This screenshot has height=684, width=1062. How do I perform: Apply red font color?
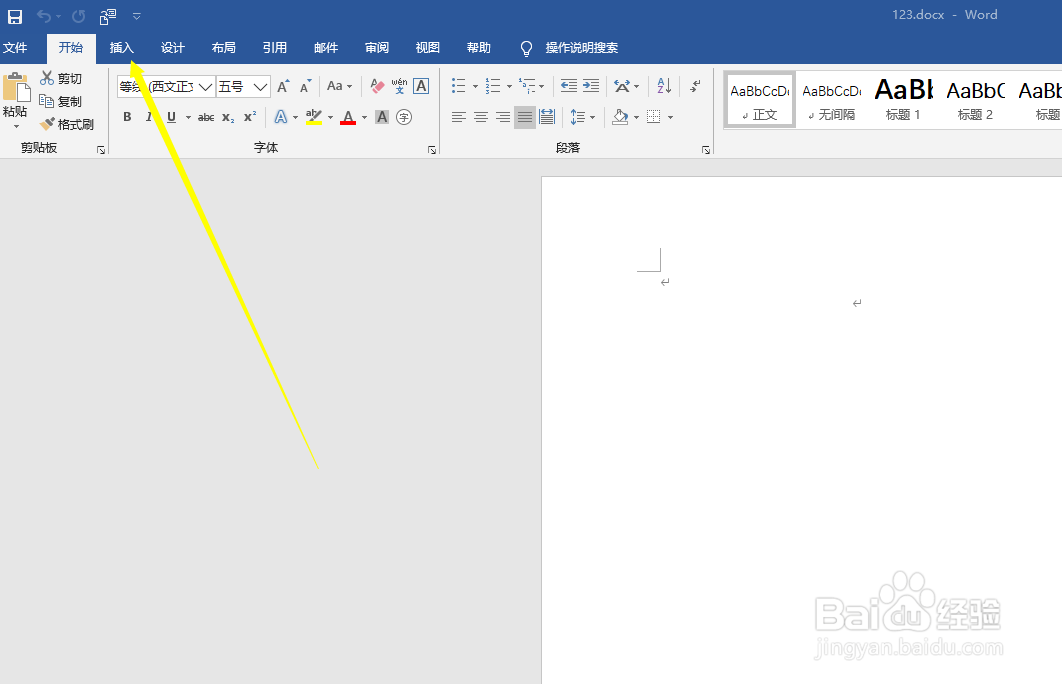coord(348,117)
